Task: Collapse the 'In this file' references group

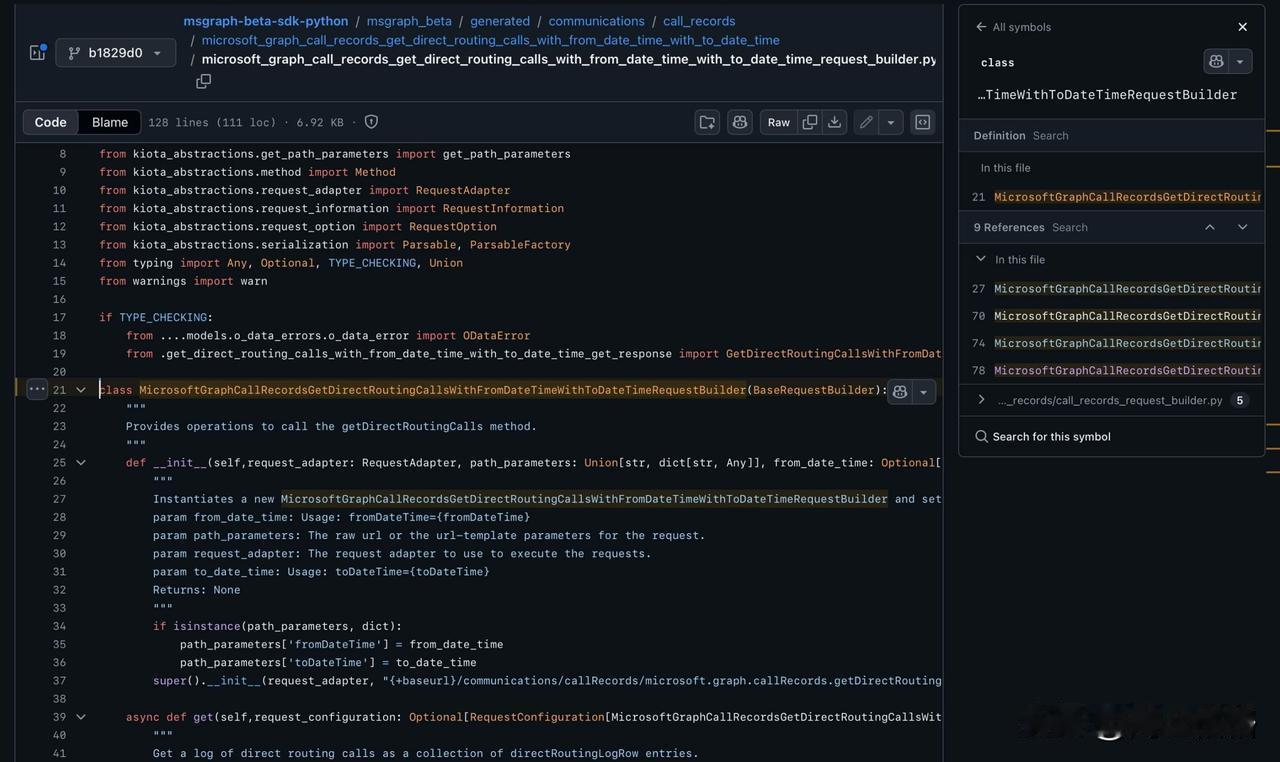Action: (x=981, y=259)
